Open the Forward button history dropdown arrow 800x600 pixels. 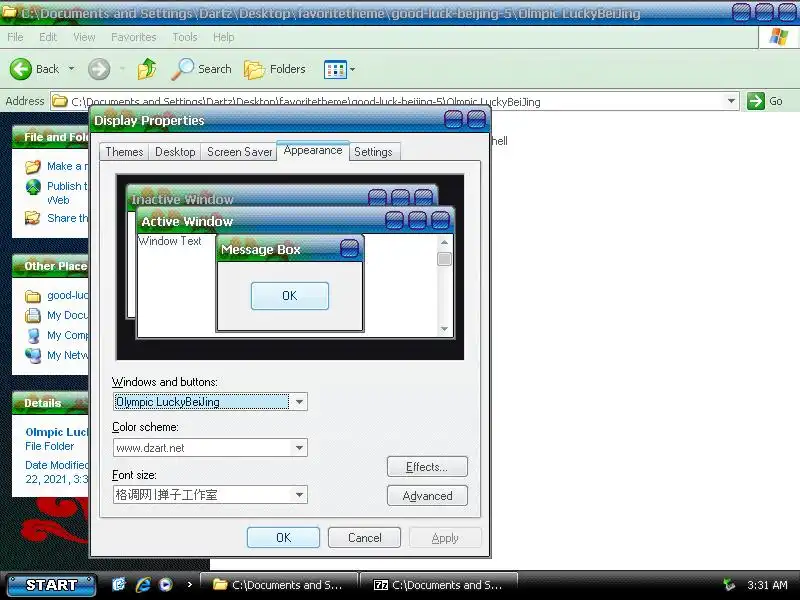tap(122, 69)
